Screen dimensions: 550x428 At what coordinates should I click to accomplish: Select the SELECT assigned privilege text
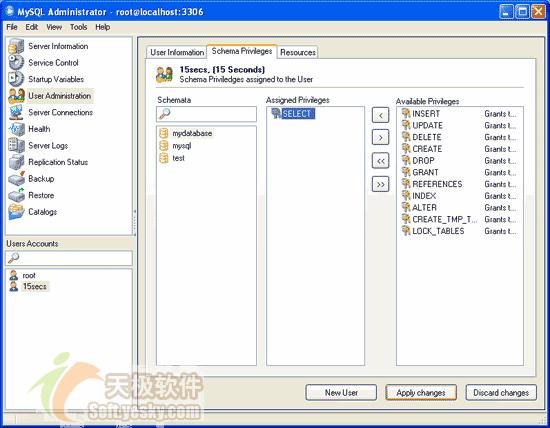pyautogui.click(x=298, y=113)
